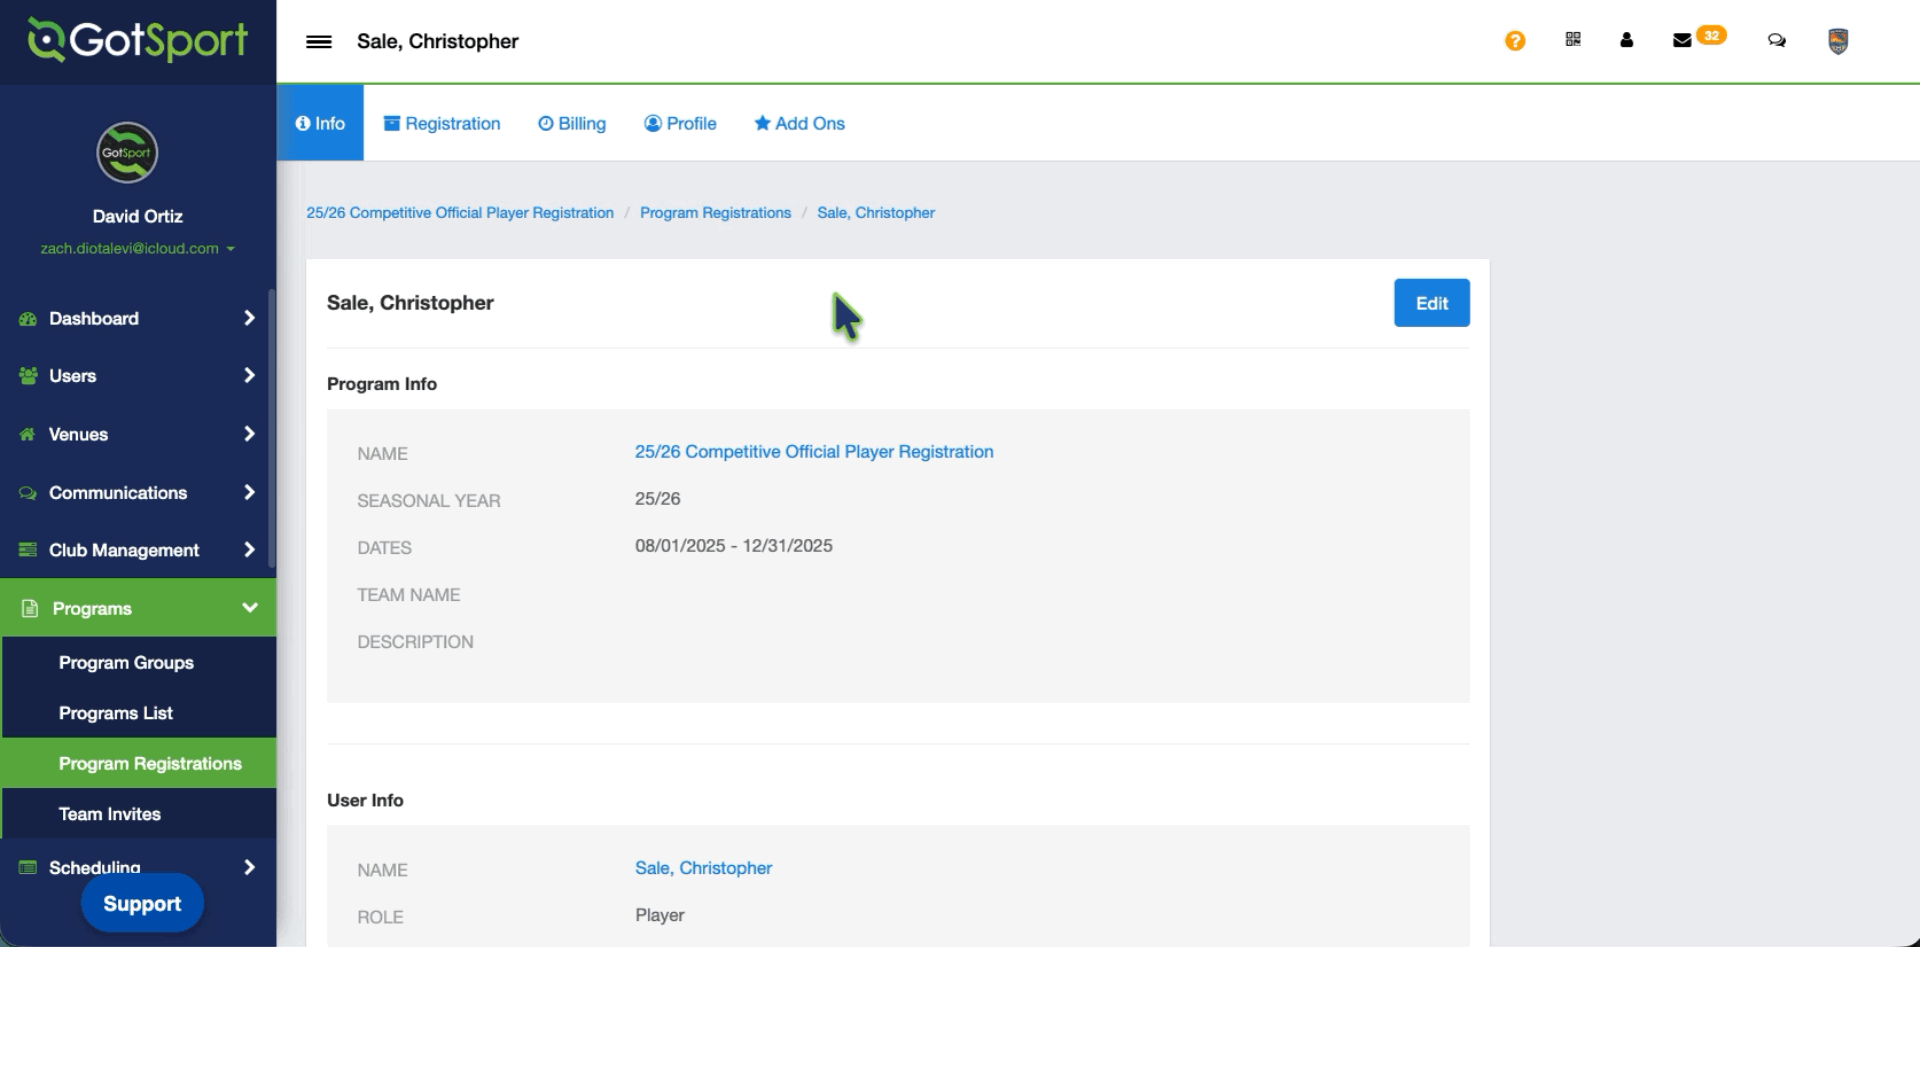Toggle the hamburger menu icon

point(319,41)
